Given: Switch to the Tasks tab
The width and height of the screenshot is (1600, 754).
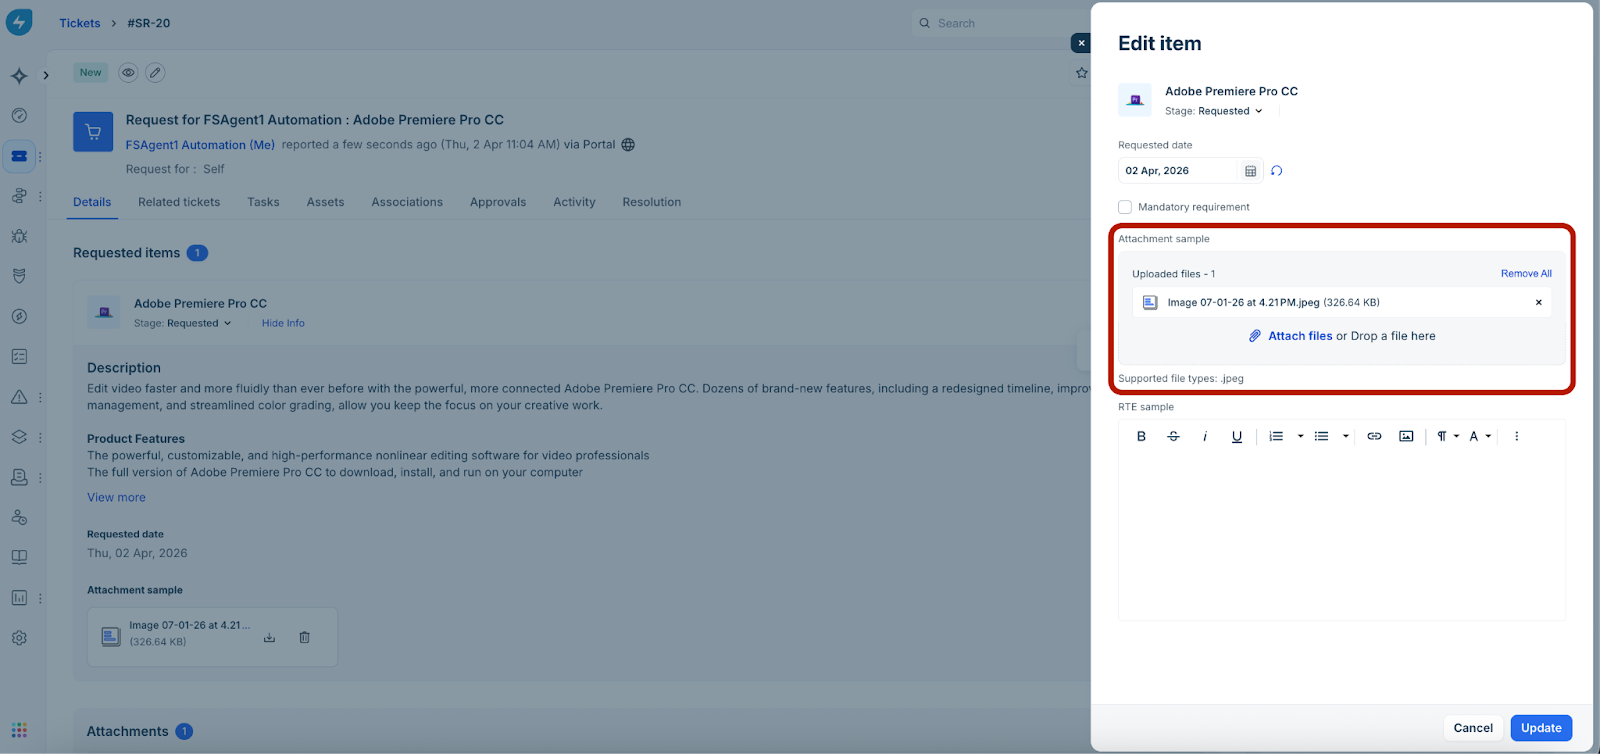Looking at the screenshot, I should (x=264, y=202).
